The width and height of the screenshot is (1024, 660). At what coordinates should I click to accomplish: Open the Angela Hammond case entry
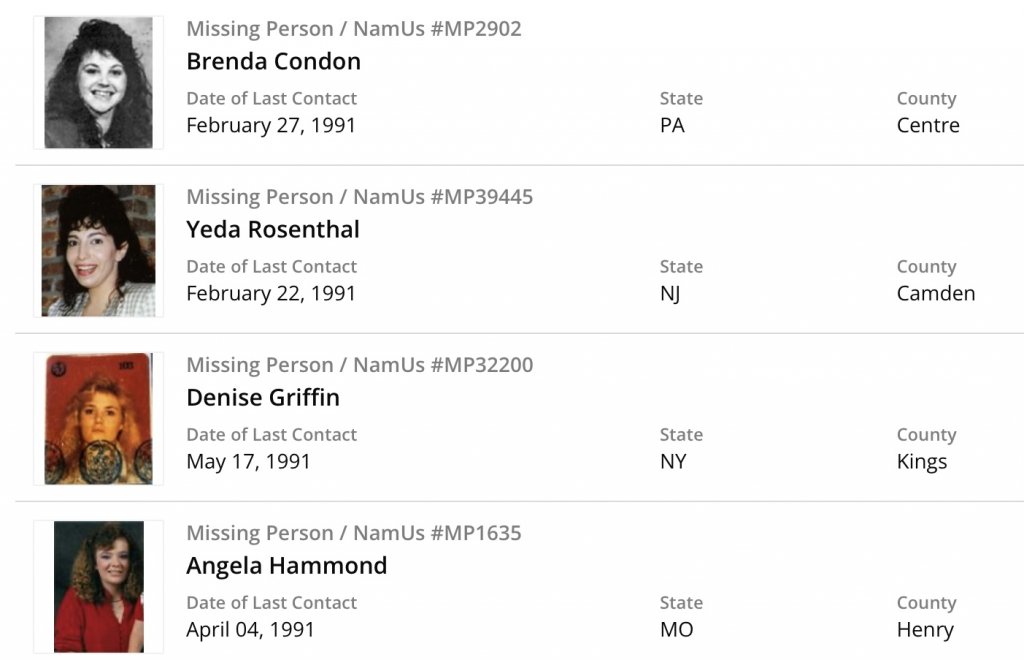[x=286, y=565]
